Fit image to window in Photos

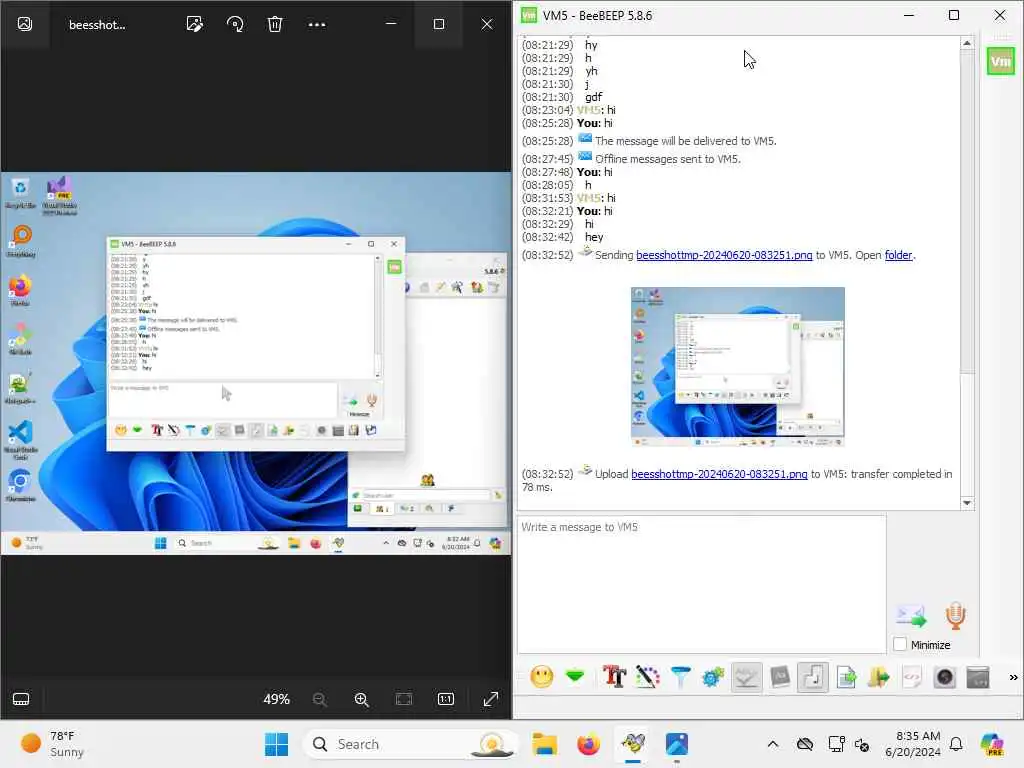click(404, 699)
